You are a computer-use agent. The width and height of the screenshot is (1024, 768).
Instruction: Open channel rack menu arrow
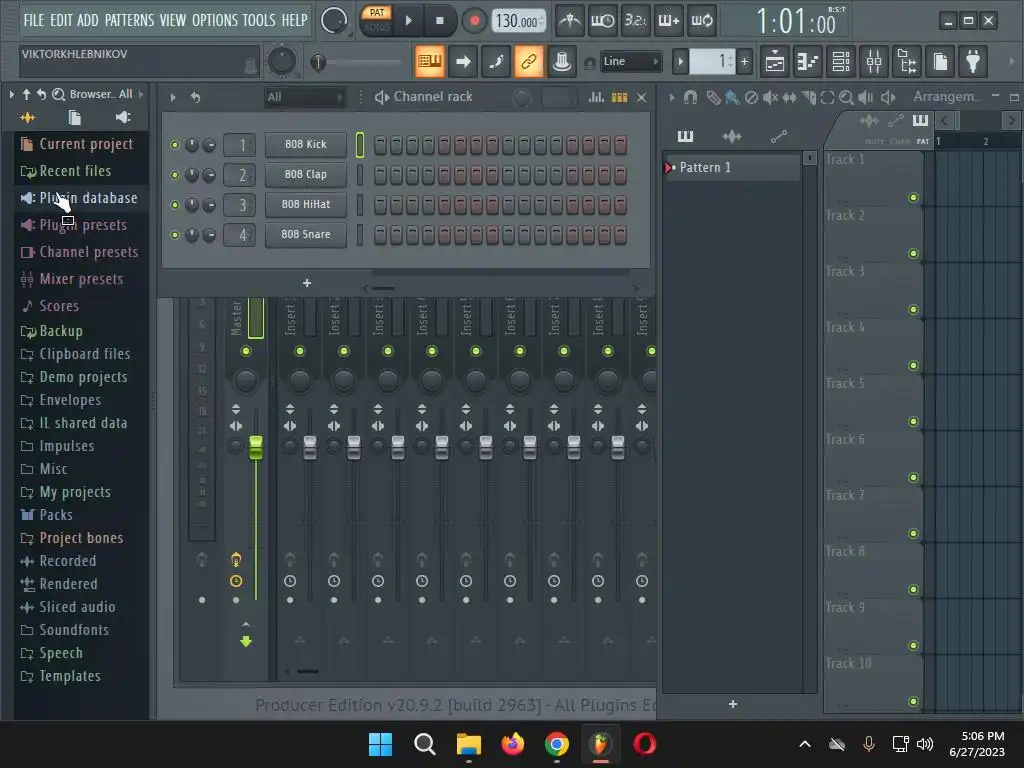(173, 97)
